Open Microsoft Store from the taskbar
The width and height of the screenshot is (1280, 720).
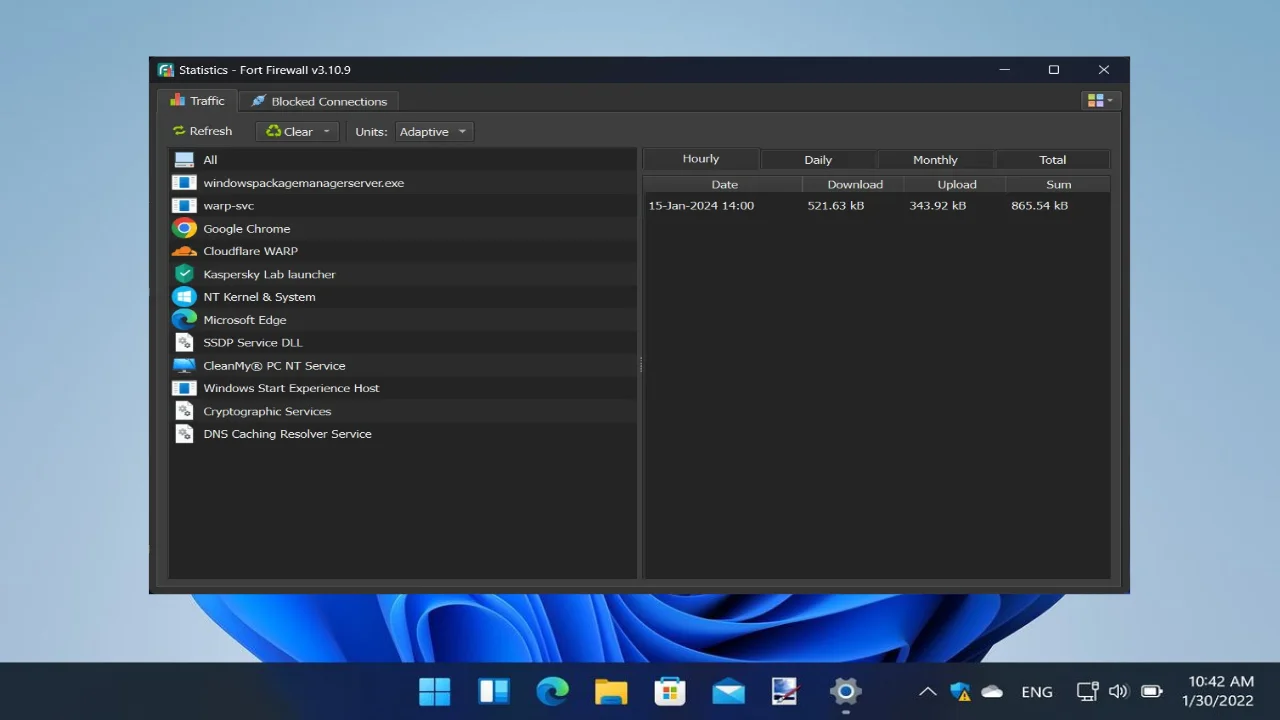pos(669,691)
